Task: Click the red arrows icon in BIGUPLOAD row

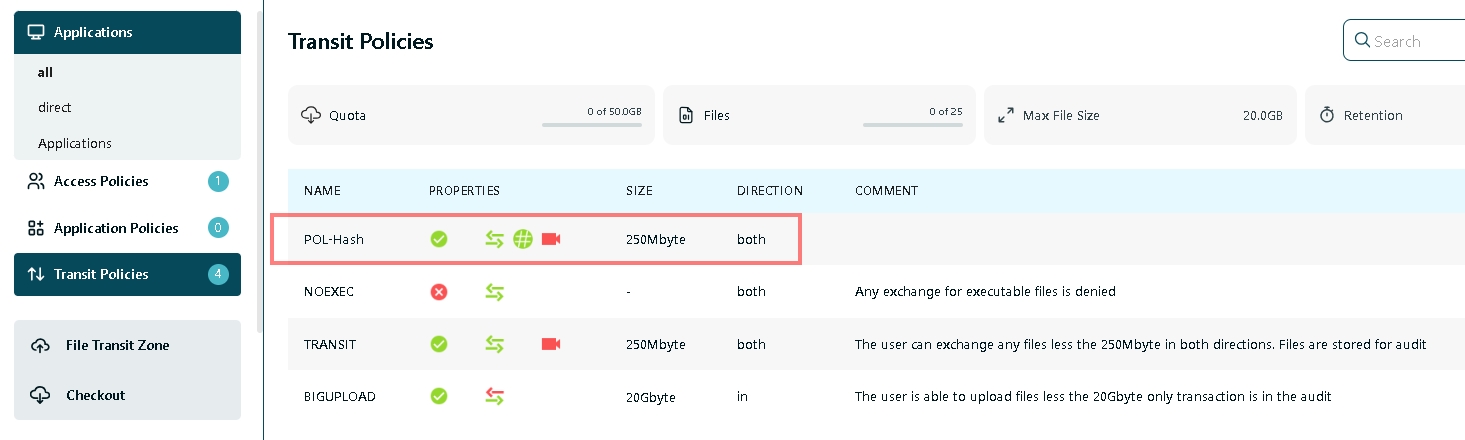Action: click(x=494, y=396)
